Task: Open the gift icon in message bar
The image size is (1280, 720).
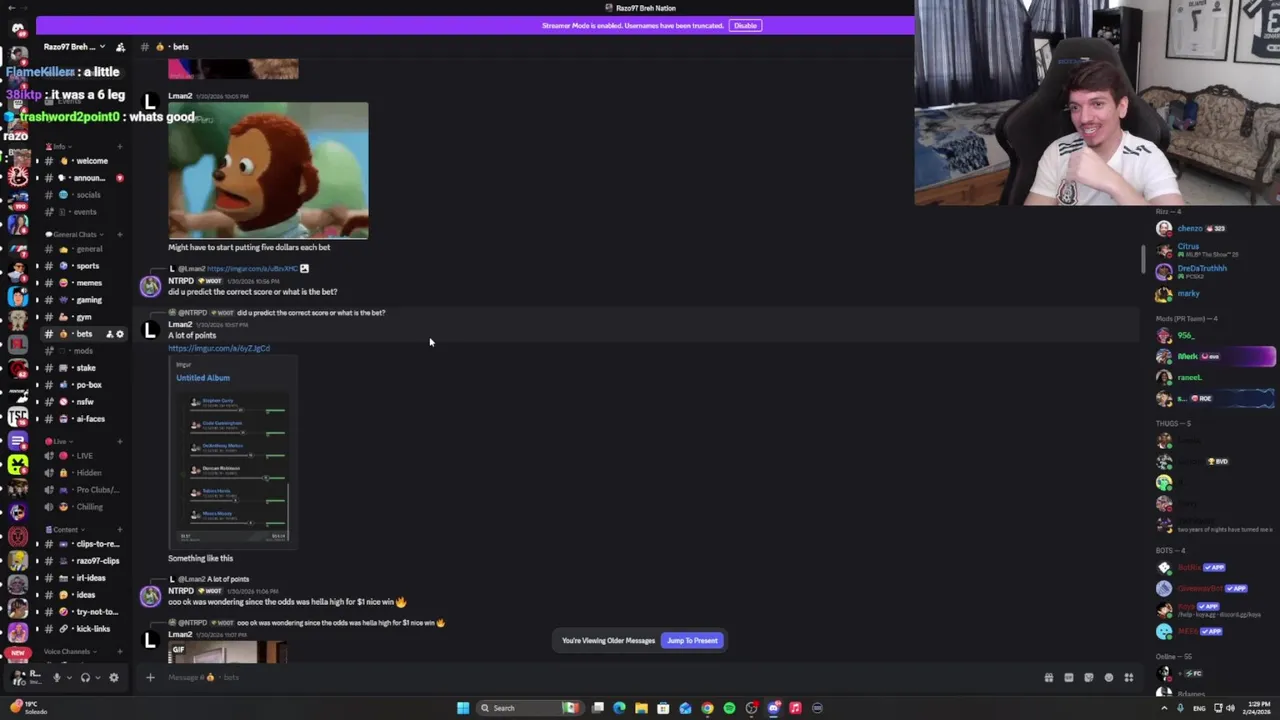Action: click(x=1048, y=678)
